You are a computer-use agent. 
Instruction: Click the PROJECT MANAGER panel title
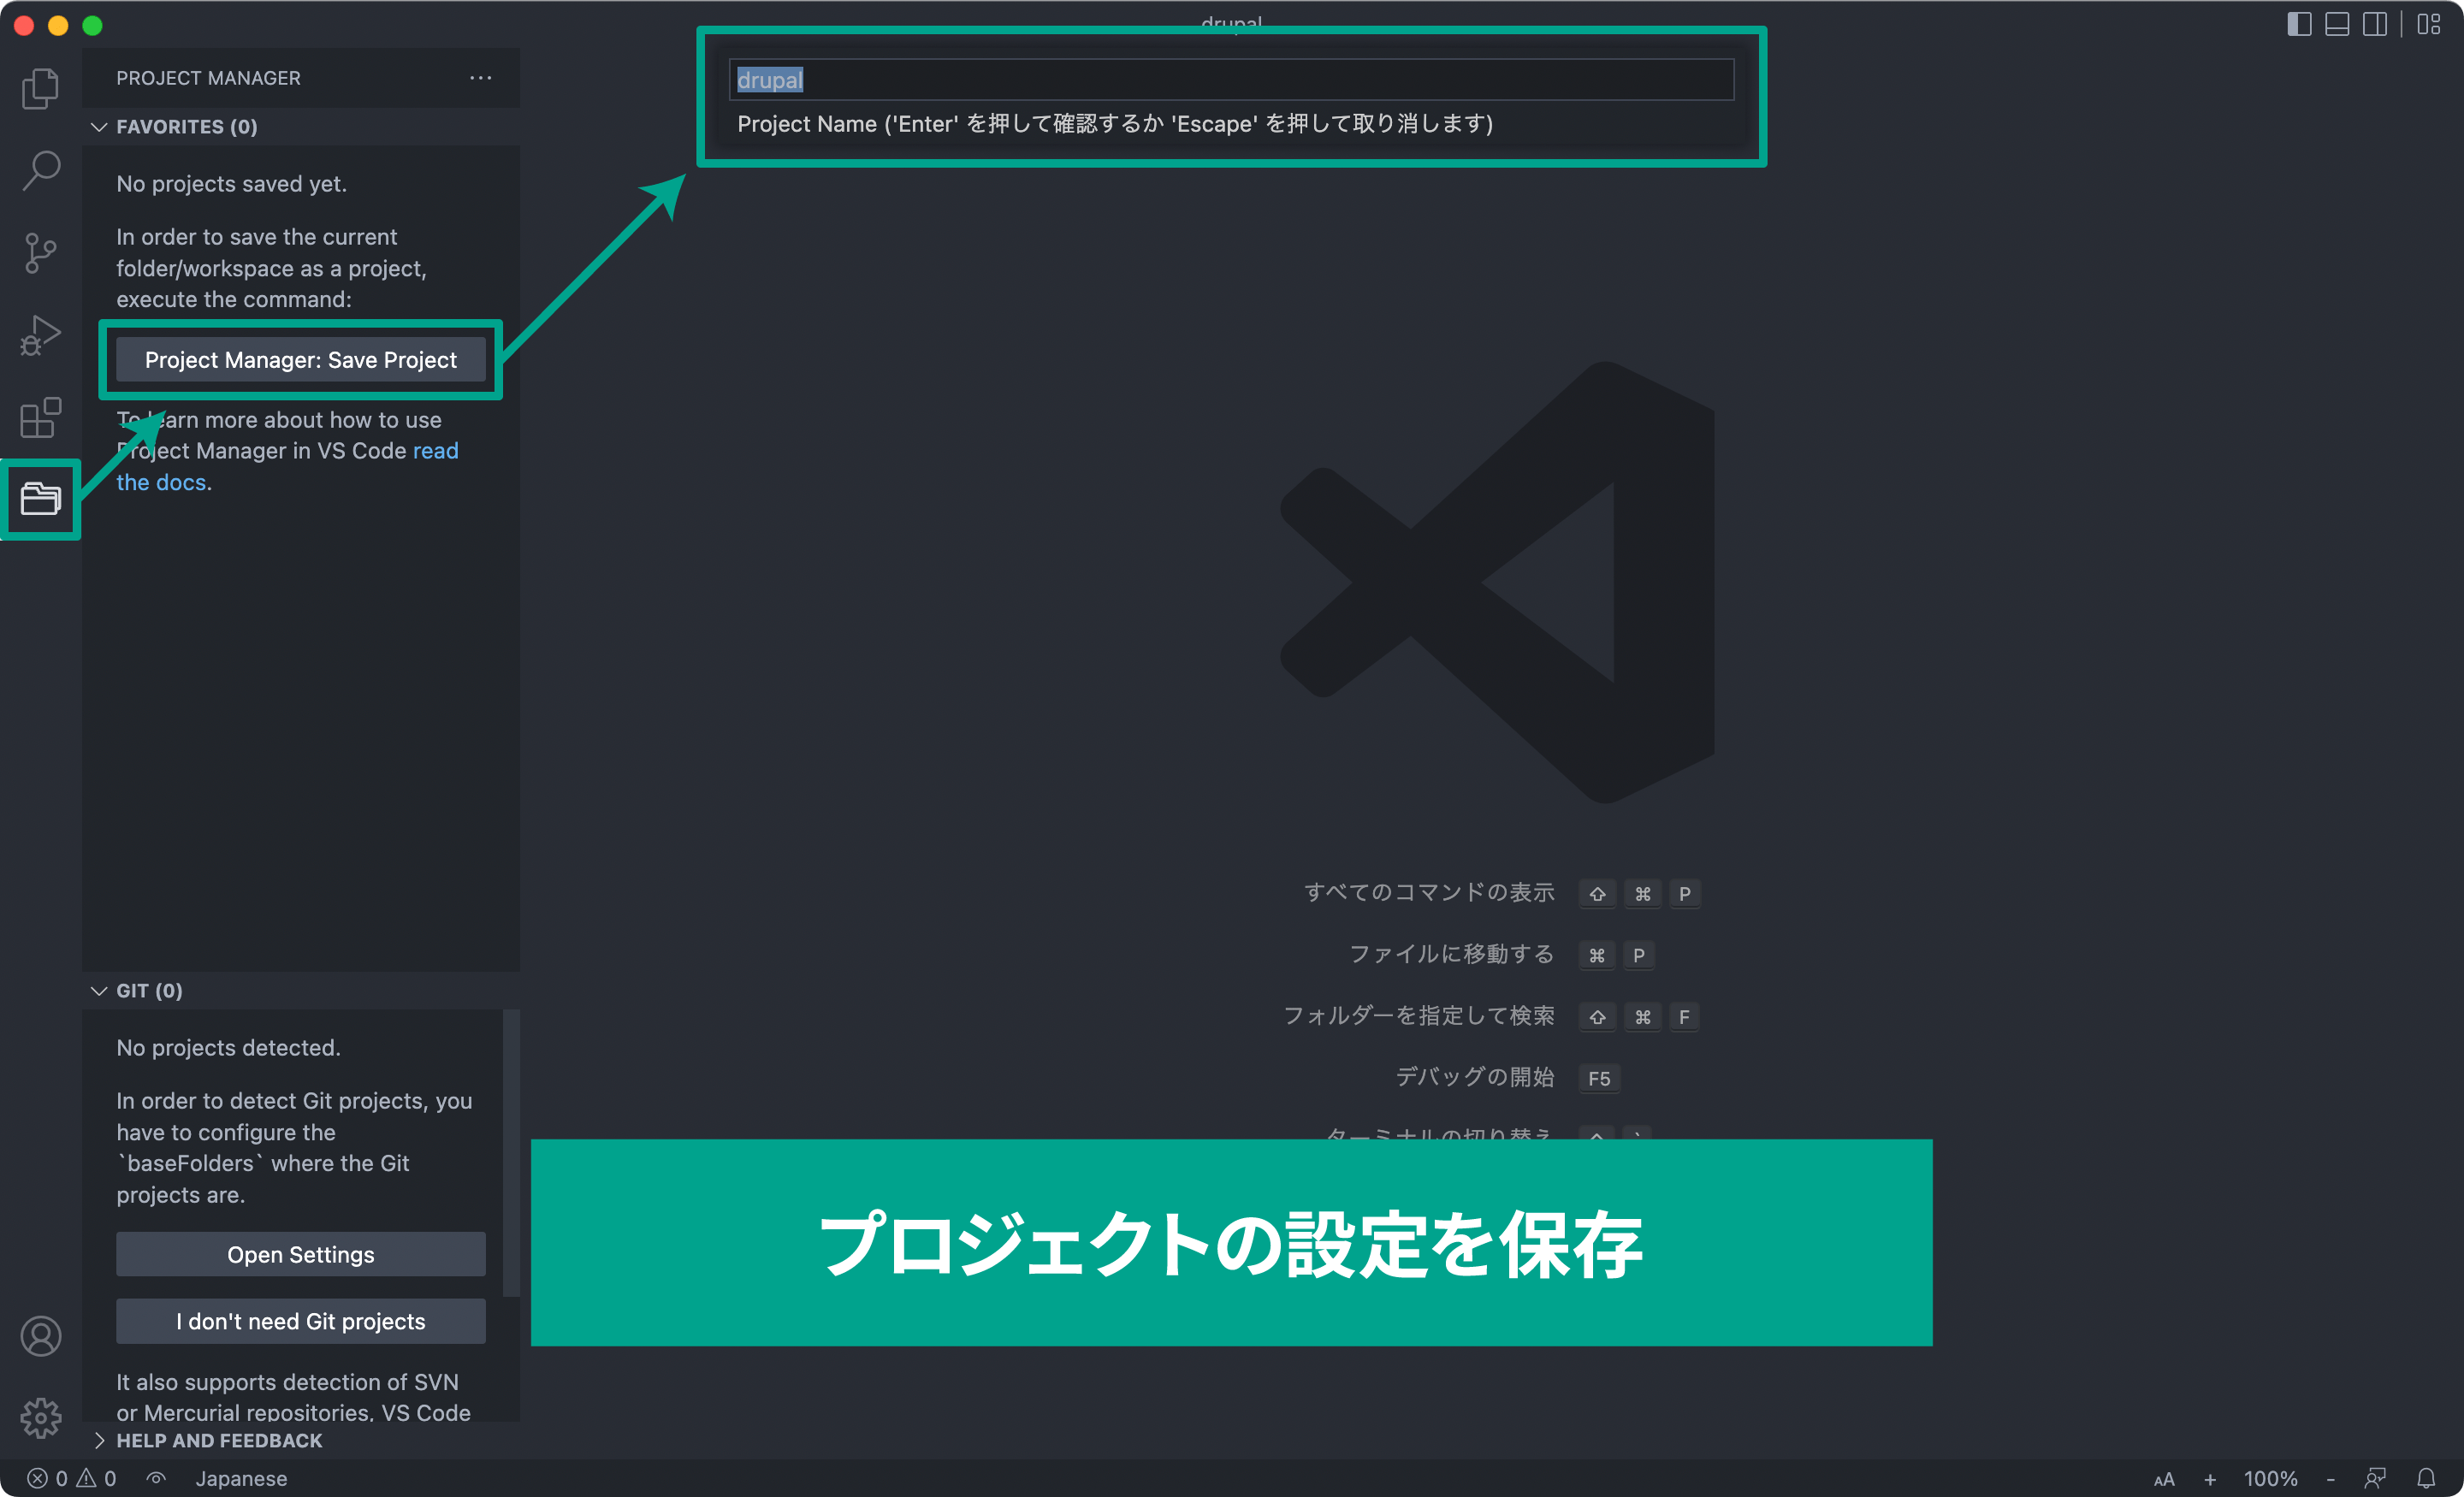208,78
